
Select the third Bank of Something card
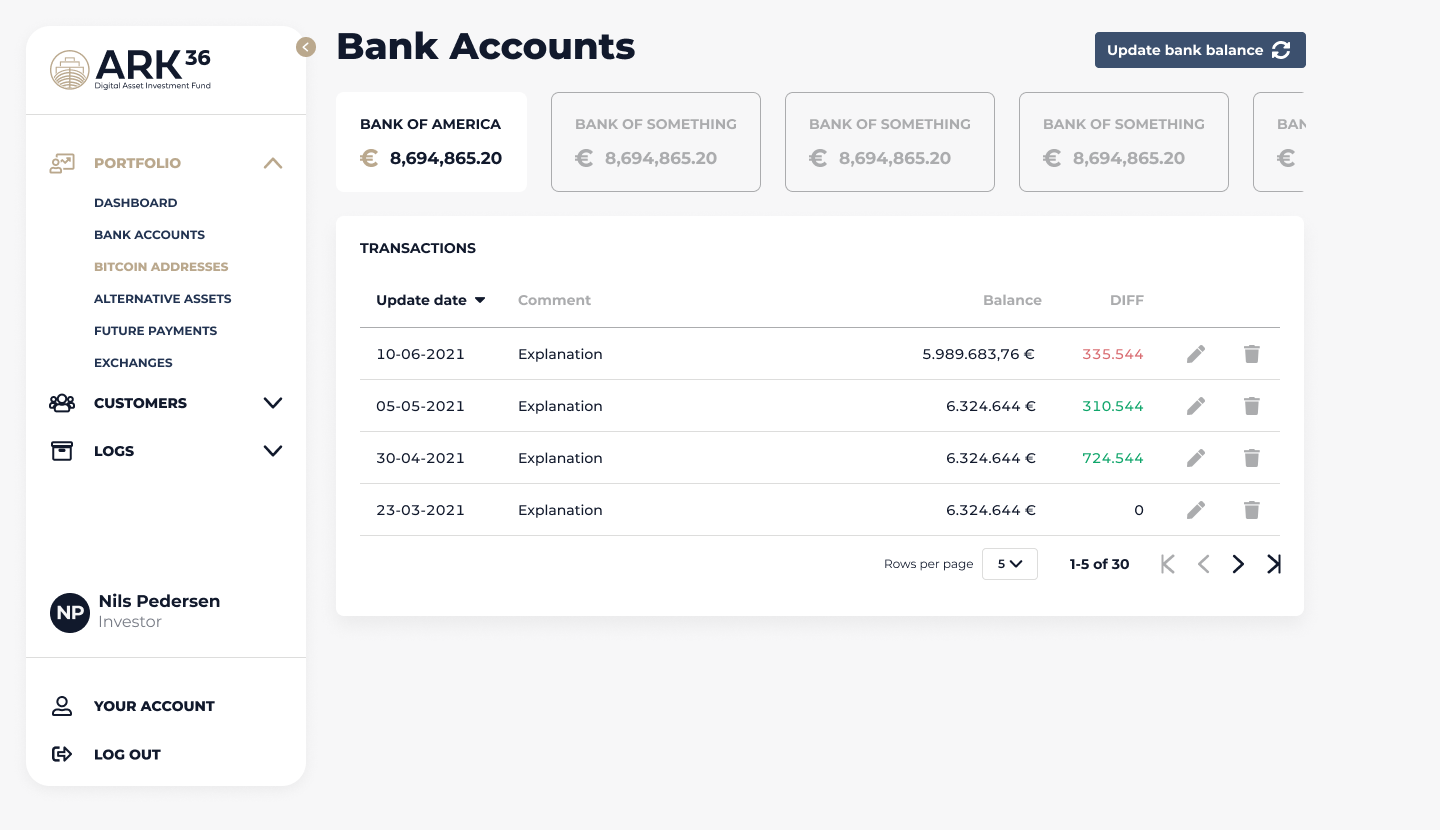pos(1124,142)
